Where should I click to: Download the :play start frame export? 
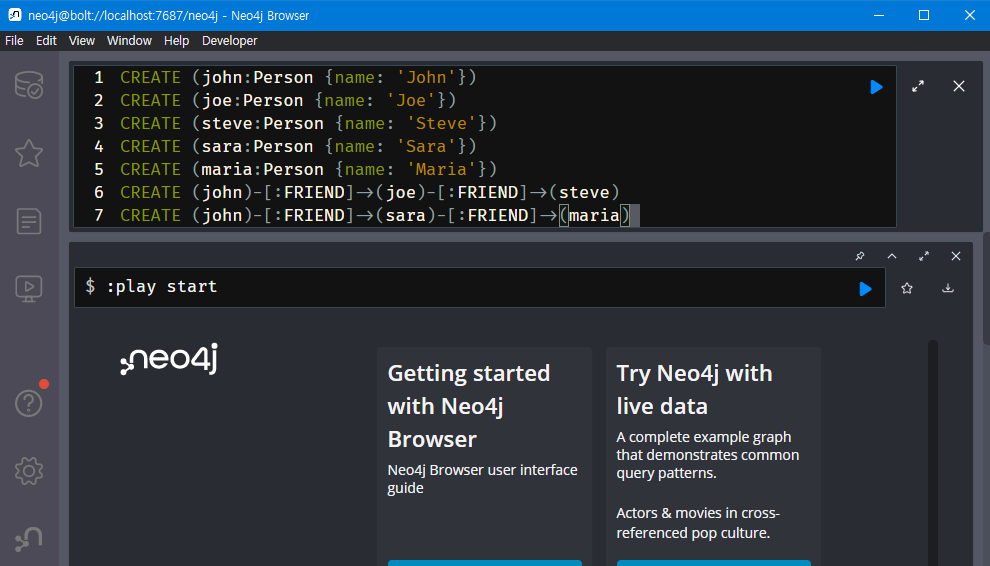[x=948, y=289]
